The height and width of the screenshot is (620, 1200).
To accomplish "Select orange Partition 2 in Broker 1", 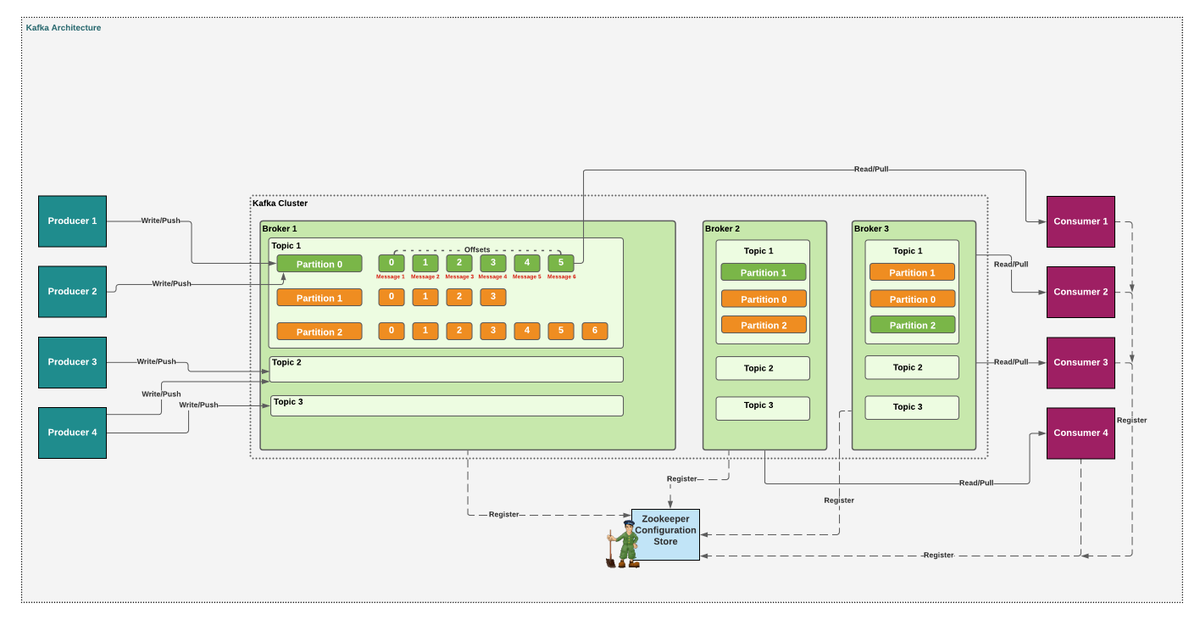I will click(x=319, y=332).
